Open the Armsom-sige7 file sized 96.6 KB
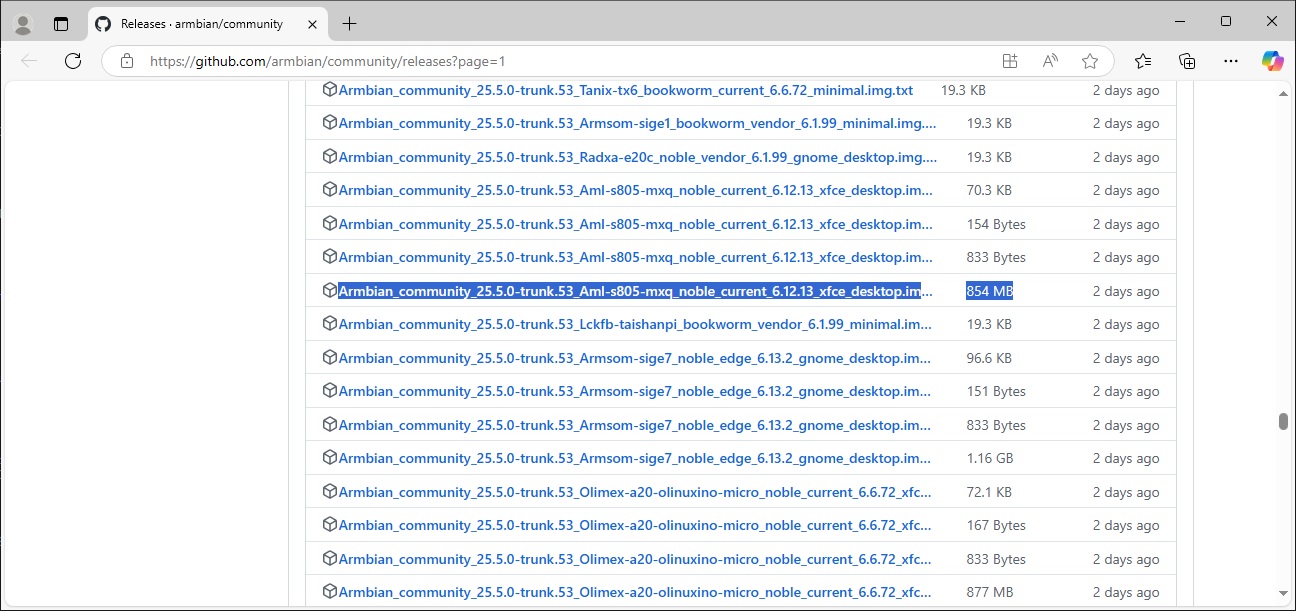This screenshot has height=611, width=1296. (x=636, y=358)
